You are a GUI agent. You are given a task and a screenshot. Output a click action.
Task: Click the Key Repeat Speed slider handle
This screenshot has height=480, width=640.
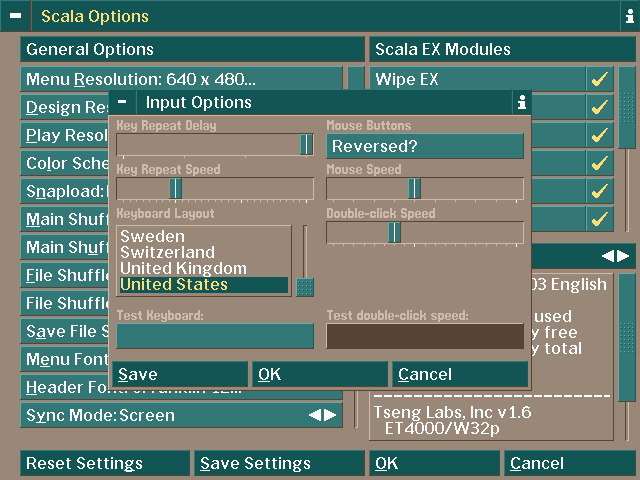[175, 189]
